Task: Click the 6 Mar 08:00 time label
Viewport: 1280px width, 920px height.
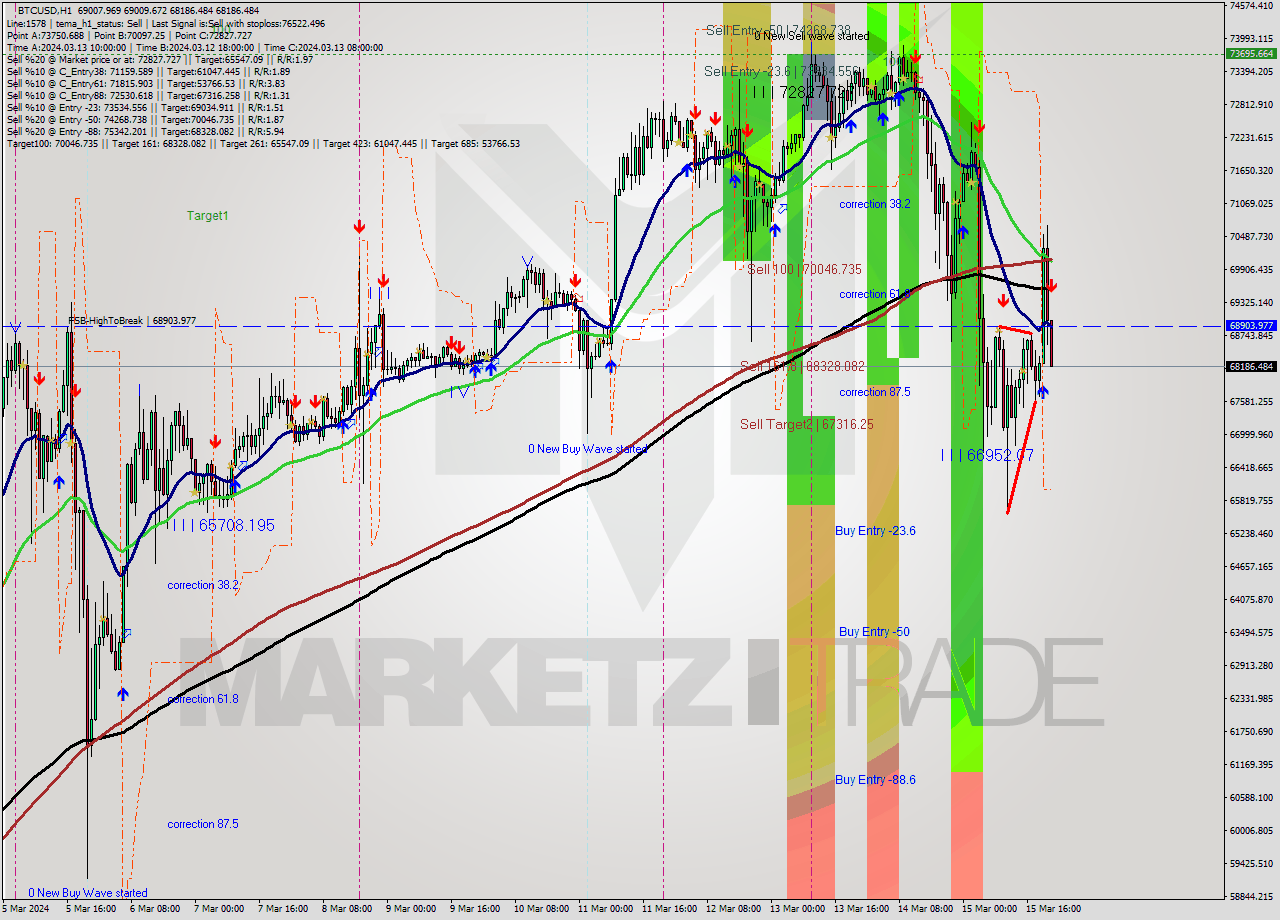Action: pos(155,909)
